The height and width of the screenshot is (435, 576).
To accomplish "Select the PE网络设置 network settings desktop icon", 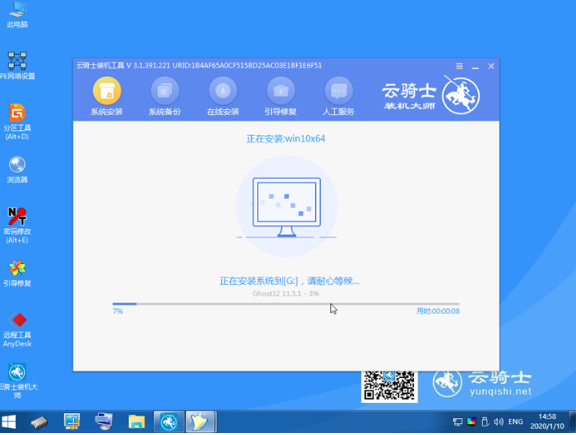I will pyautogui.click(x=17, y=65).
